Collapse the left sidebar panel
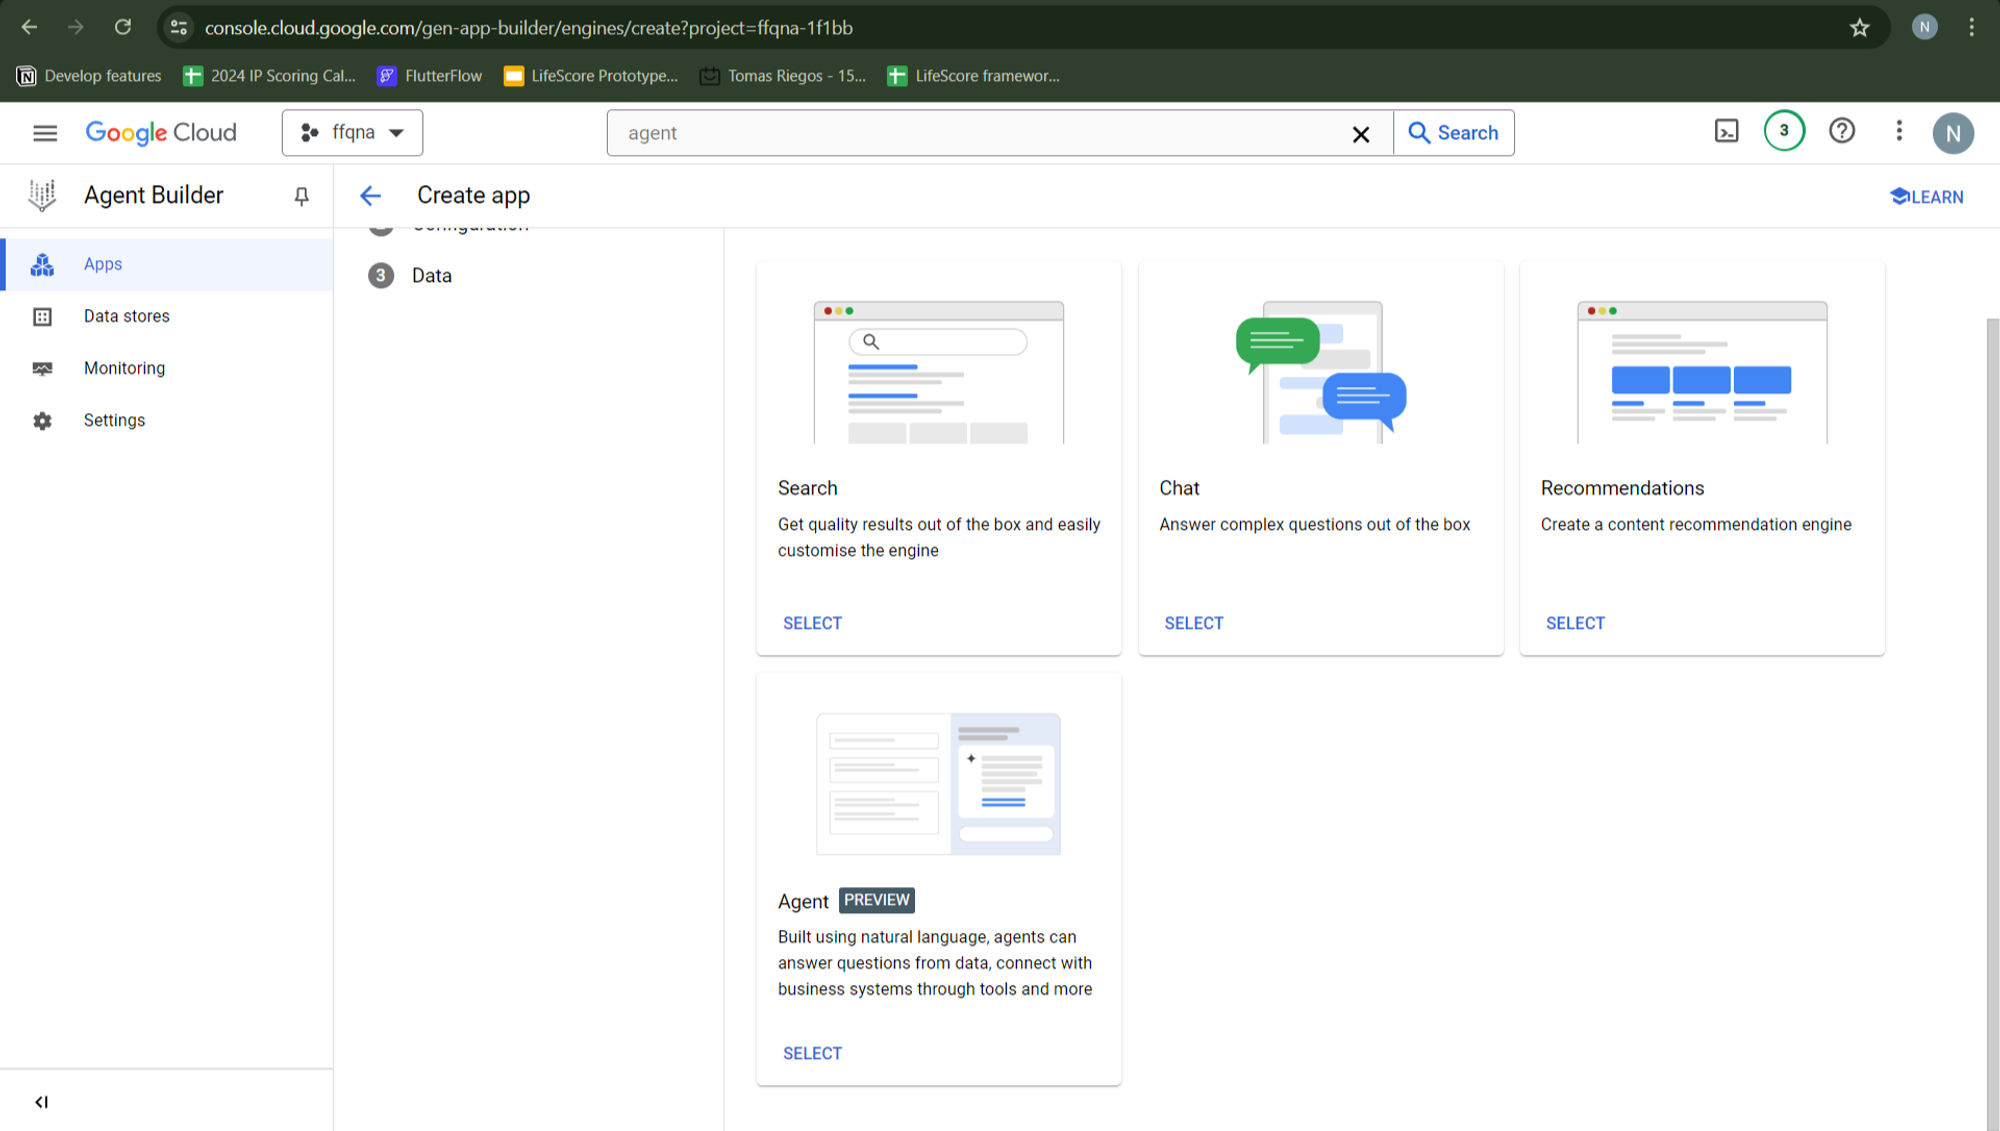 click(41, 1102)
